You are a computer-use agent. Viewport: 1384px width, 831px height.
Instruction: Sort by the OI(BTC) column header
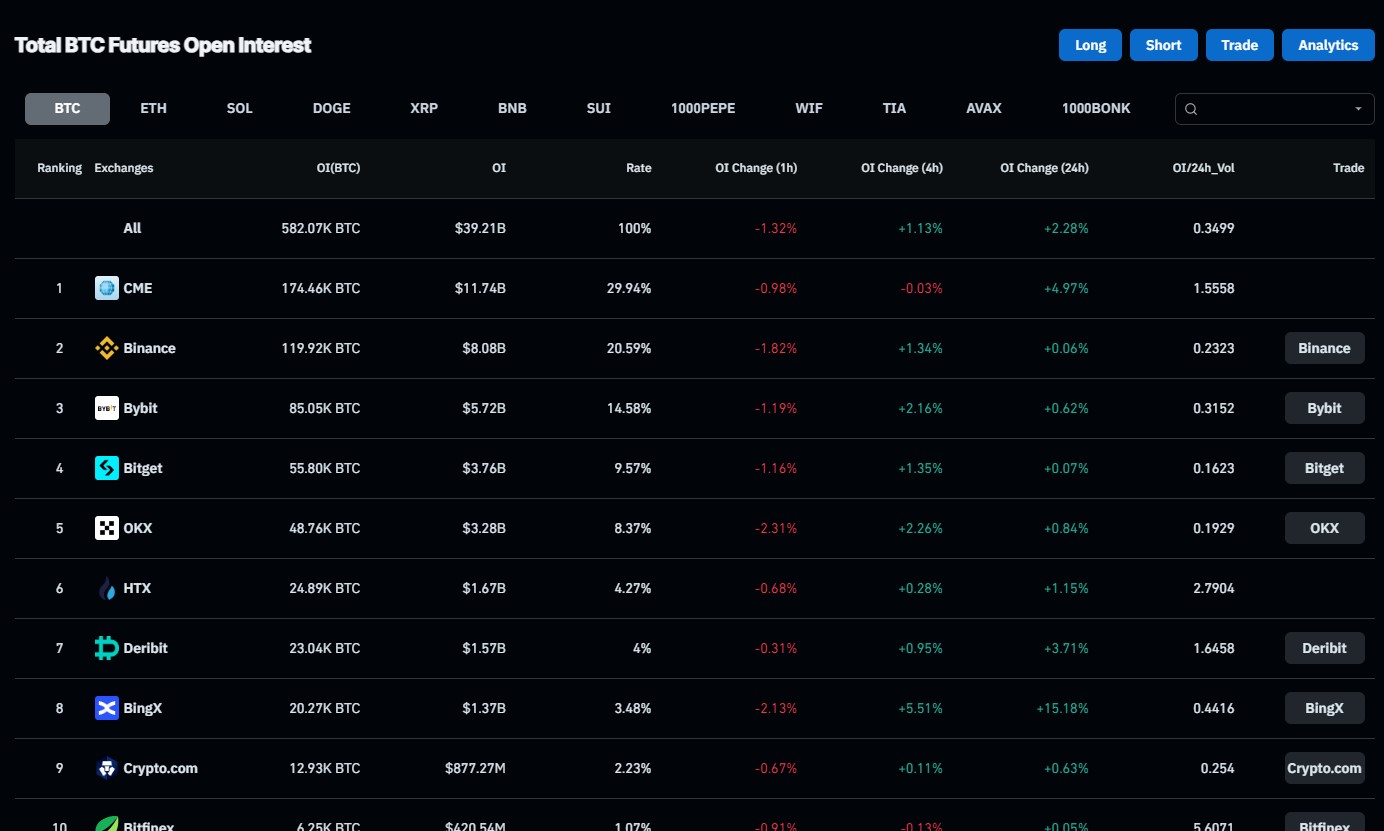tap(338, 168)
